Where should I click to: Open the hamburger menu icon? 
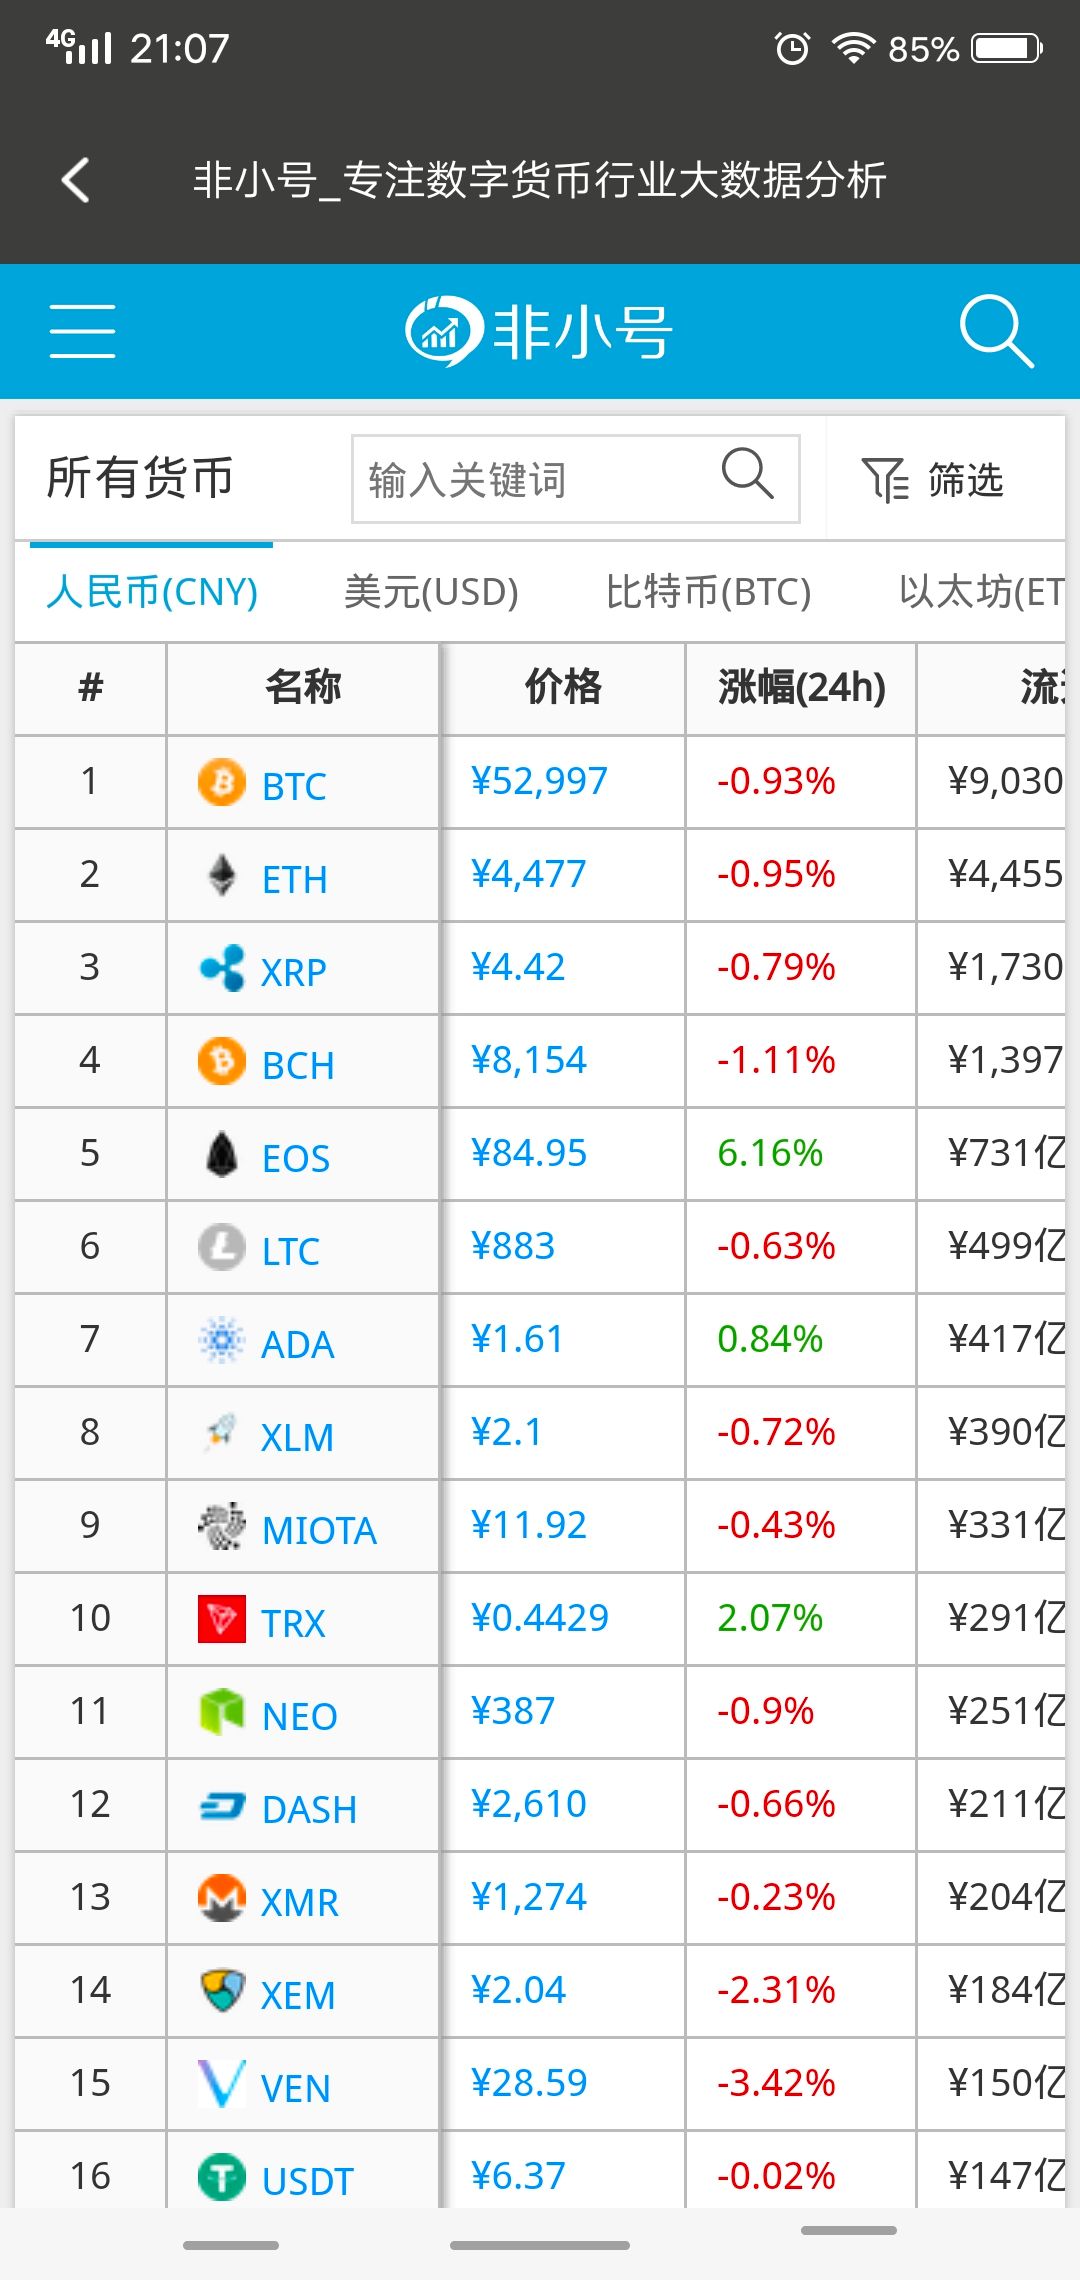tap(82, 331)
